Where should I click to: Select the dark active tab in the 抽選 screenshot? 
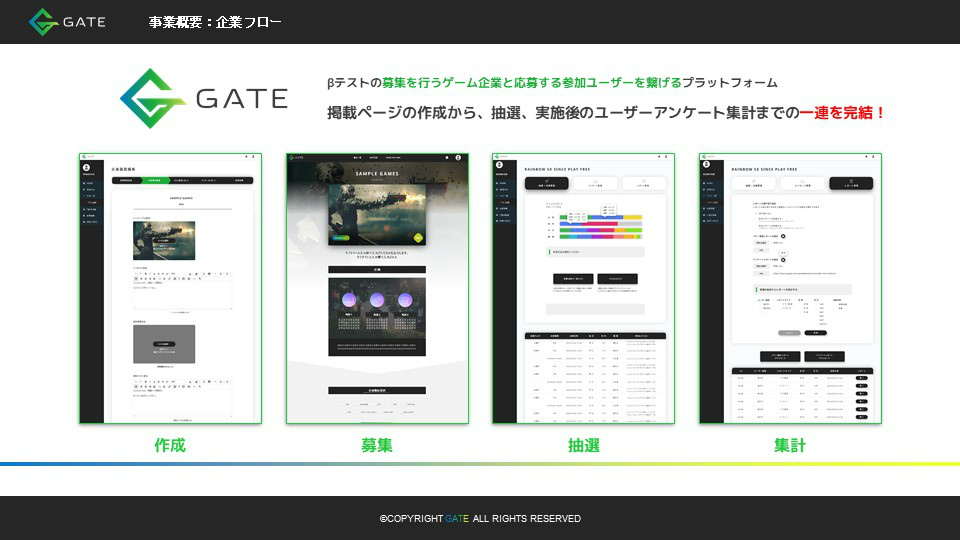[x=547, y=183]
